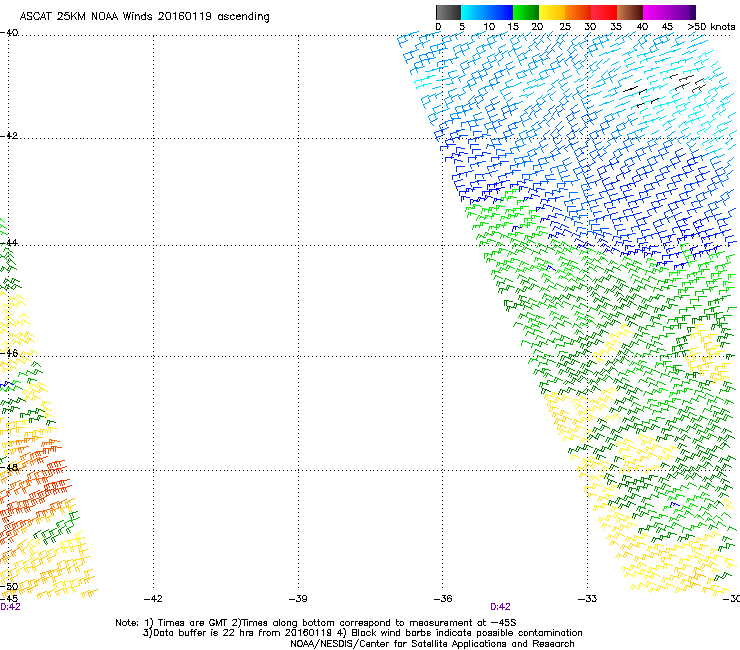Click the "25" label on the color scale
Viewport: 740px width, 650px height.
tap(565, 27)
